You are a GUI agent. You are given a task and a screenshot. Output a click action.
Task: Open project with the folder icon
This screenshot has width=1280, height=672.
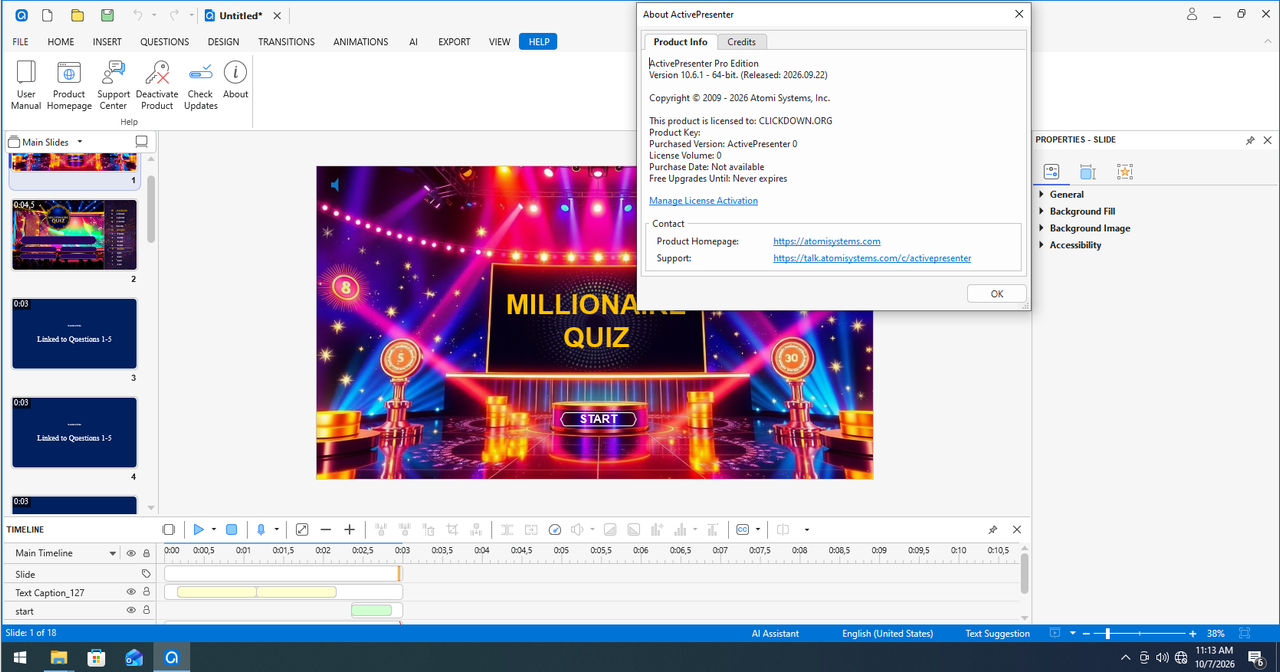coord(77,15)
